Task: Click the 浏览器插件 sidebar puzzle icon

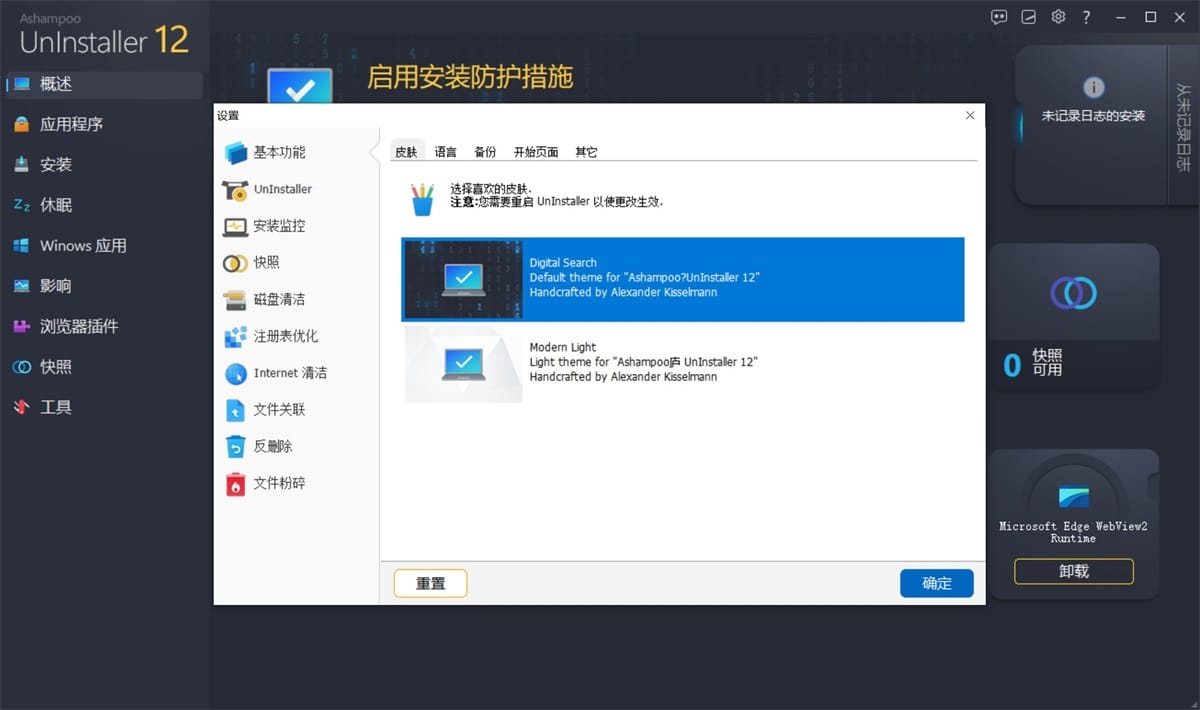Action: click(x=22, y=327)
